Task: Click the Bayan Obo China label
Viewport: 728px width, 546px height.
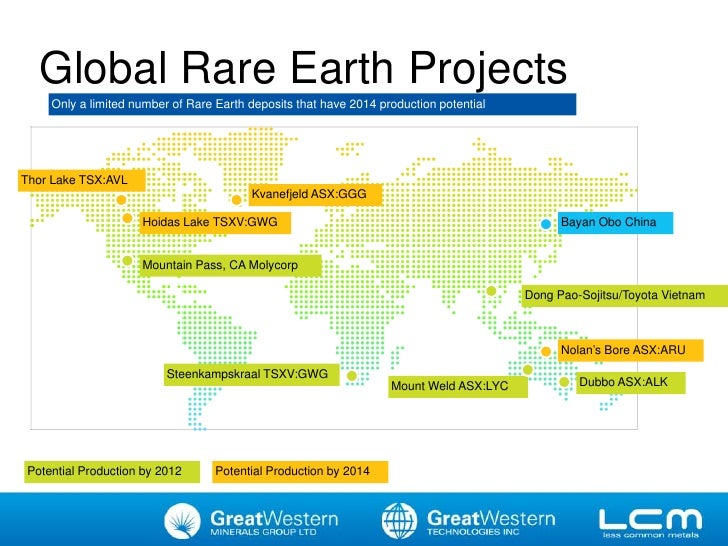Action: click(615, 222)
